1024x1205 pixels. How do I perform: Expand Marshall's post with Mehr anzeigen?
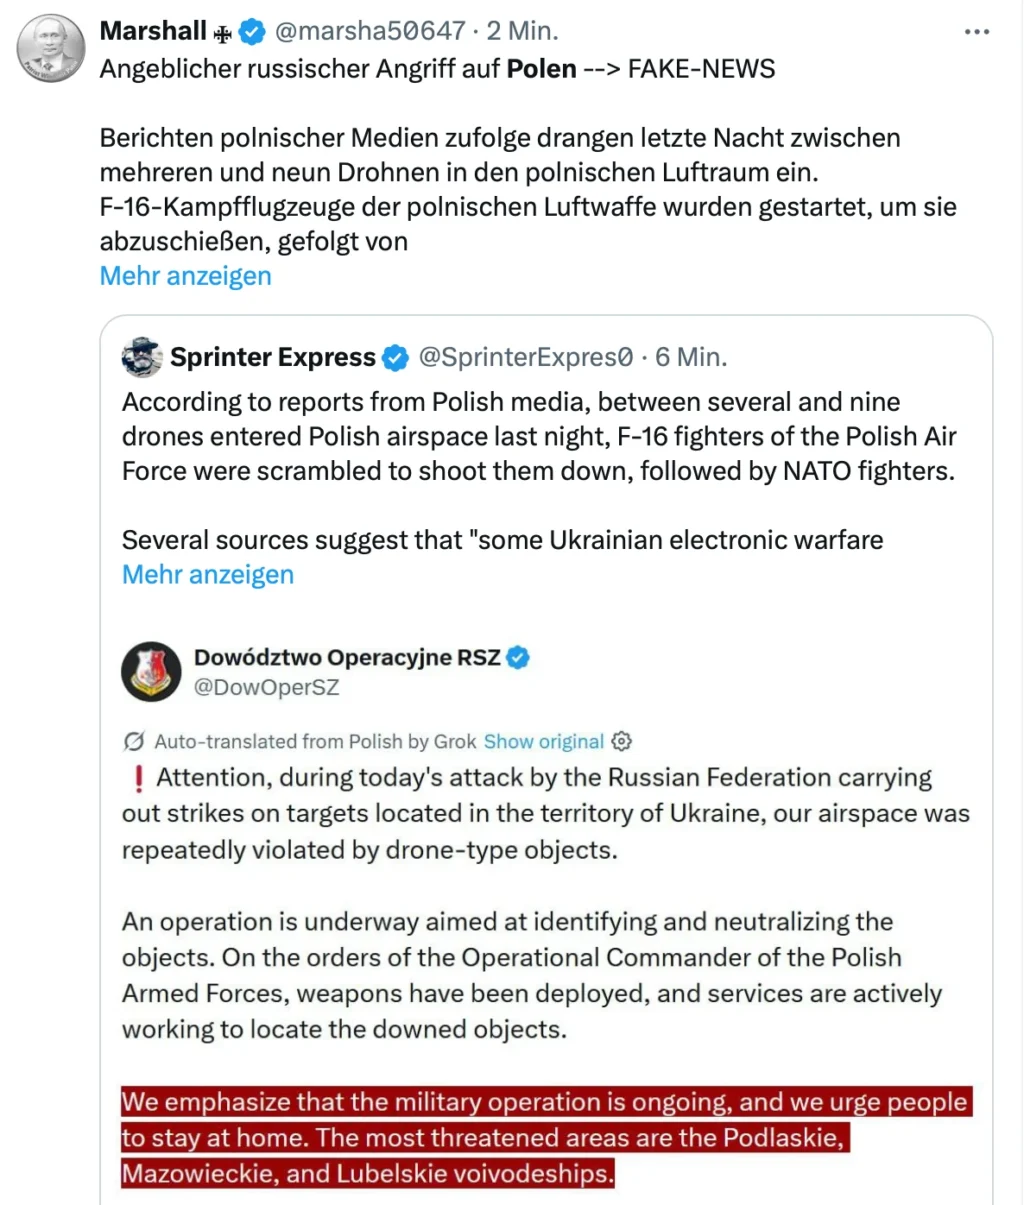tap(184, 276)
